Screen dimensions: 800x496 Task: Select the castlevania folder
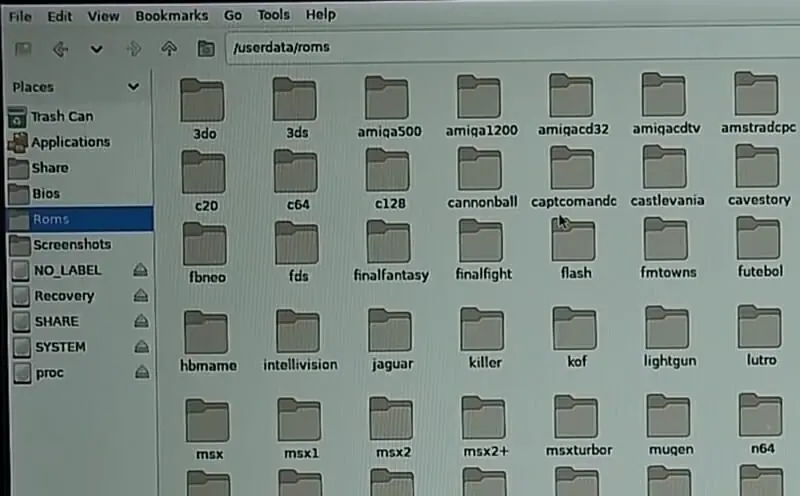point(666,177)
